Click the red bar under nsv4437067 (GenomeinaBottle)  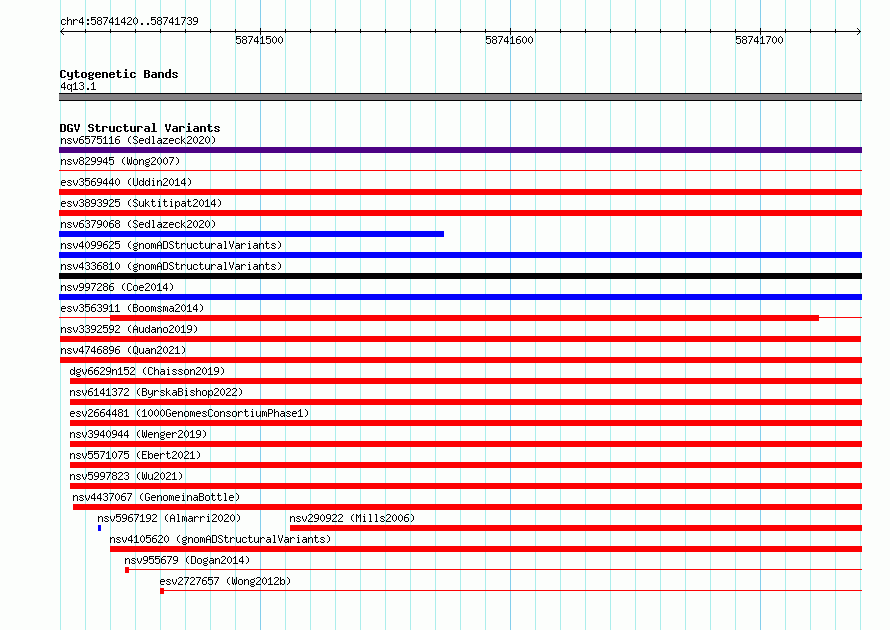[467, 507]
